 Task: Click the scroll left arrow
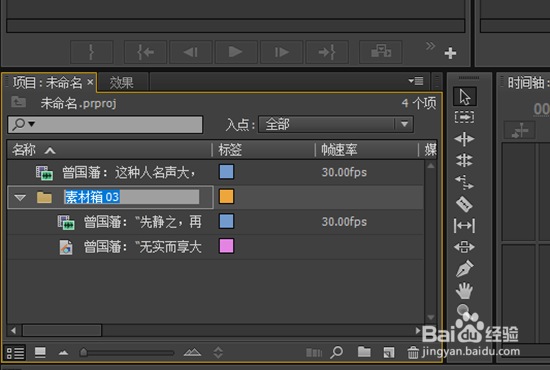[13, 330]
